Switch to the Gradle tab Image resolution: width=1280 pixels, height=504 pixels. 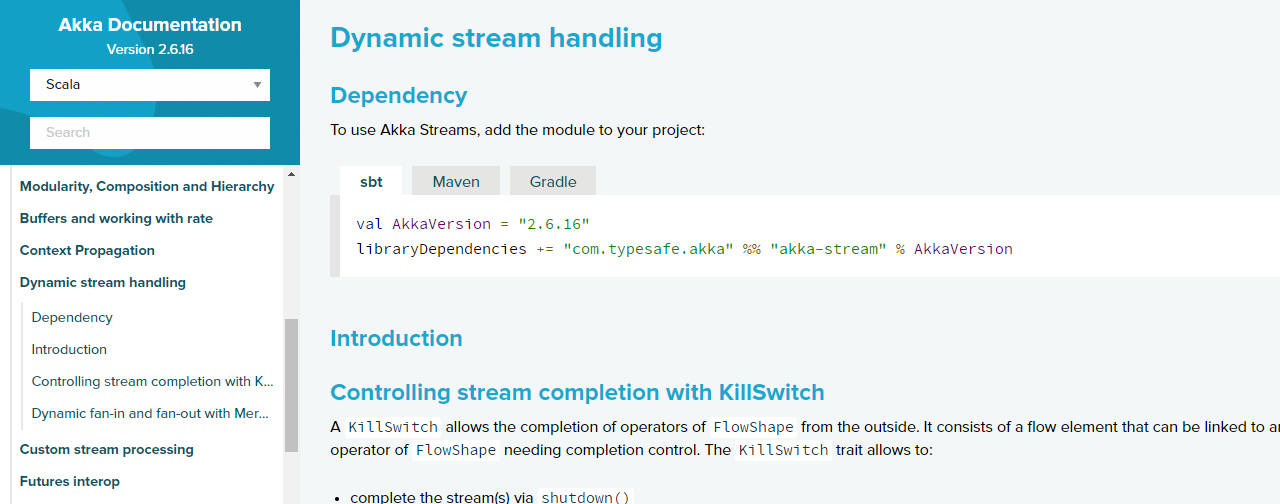[x=553, y=181]
